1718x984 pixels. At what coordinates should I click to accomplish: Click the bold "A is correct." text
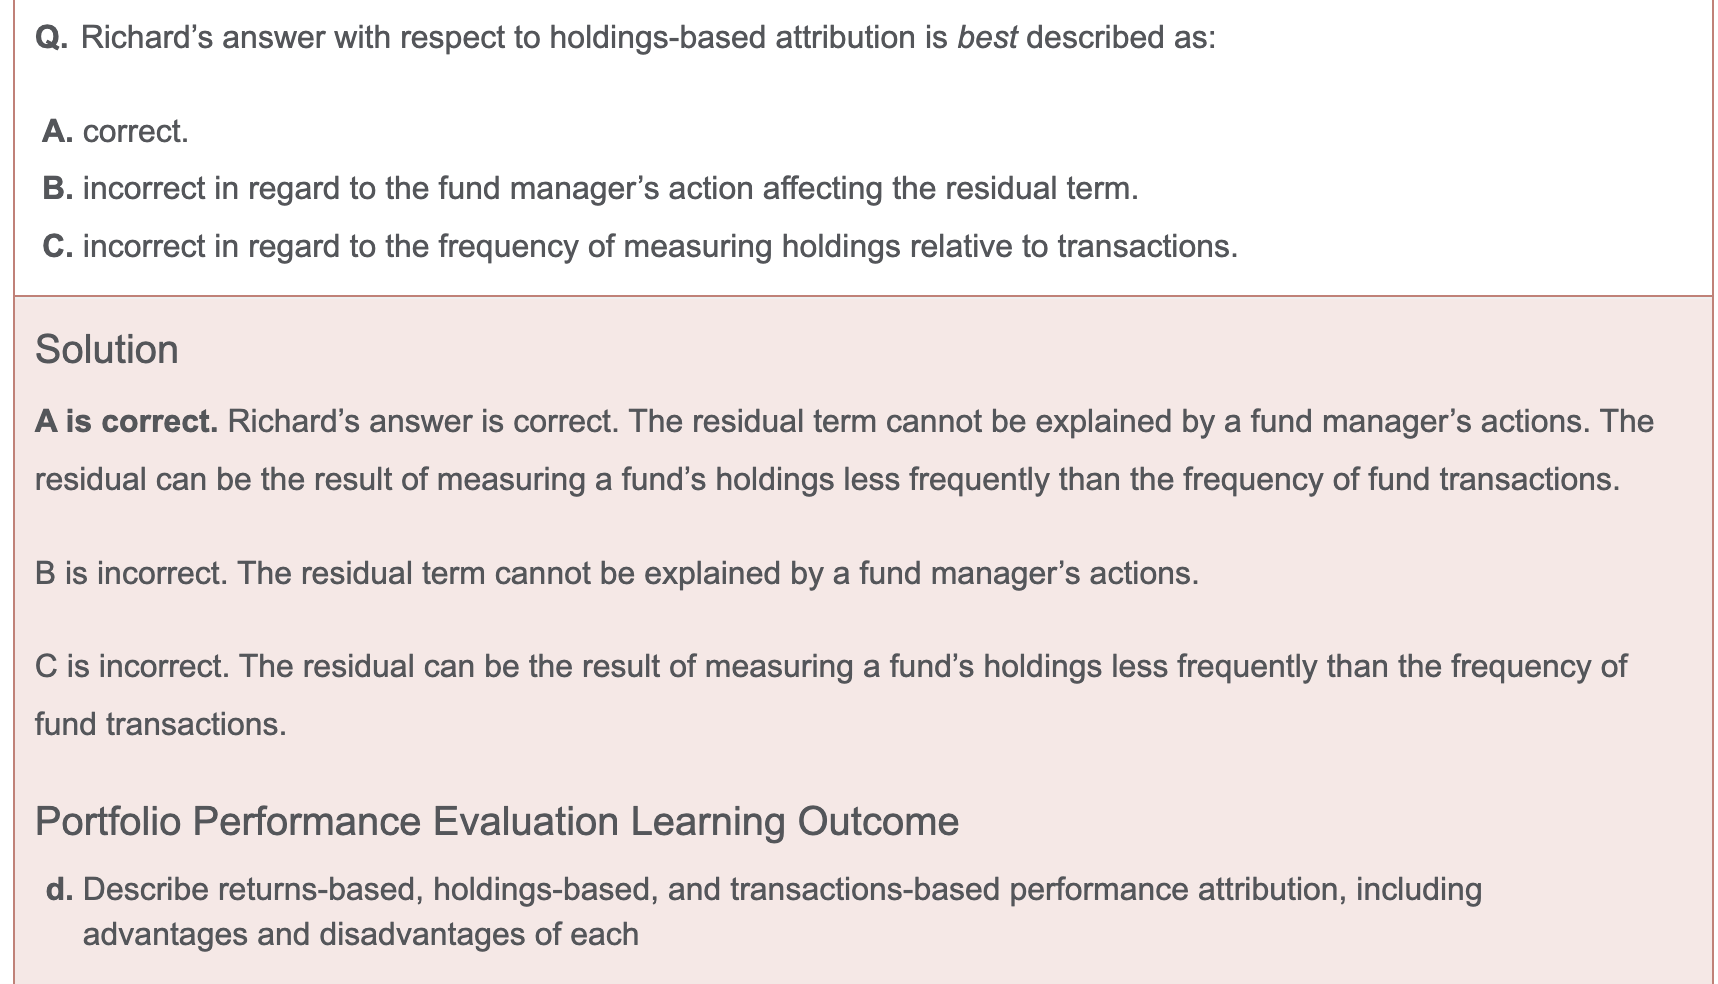126,421
